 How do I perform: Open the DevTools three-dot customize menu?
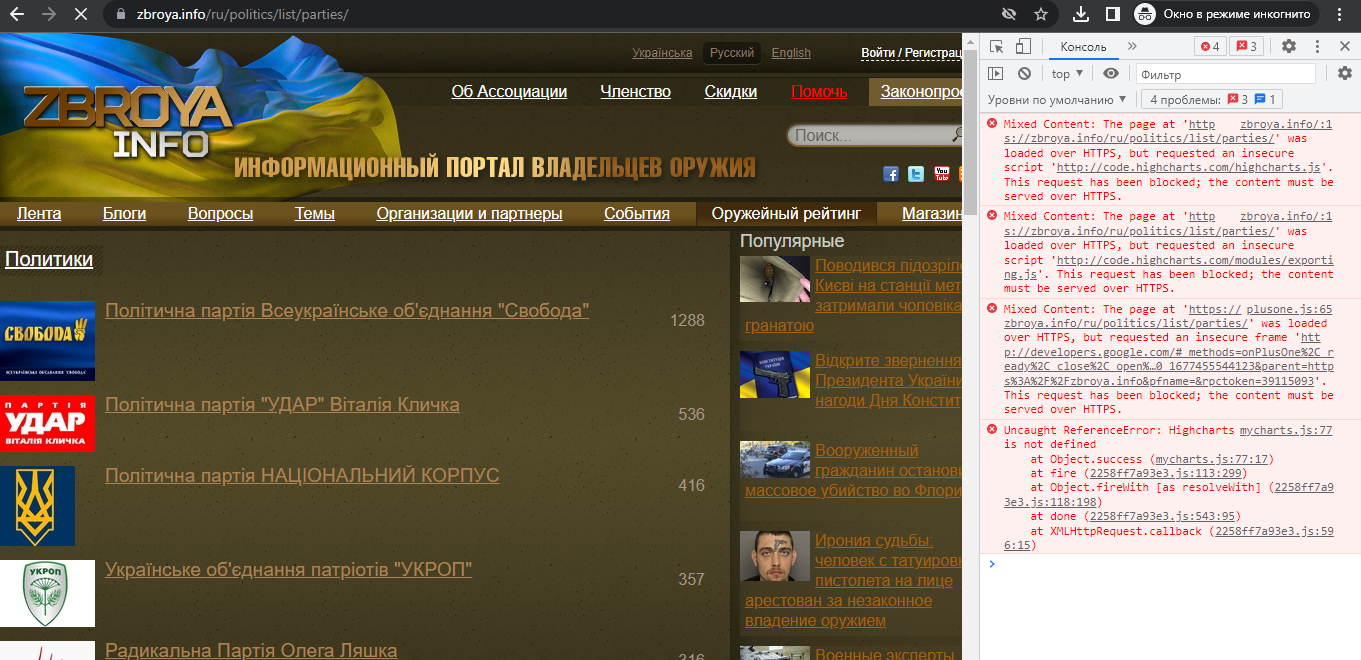1317,46
